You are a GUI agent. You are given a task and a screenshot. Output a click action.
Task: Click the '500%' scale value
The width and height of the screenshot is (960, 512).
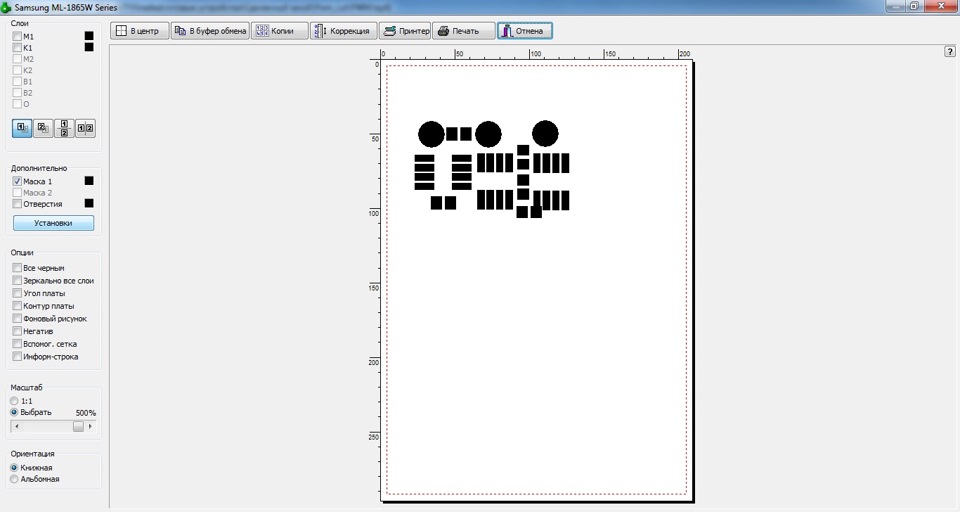click(86, 413)
